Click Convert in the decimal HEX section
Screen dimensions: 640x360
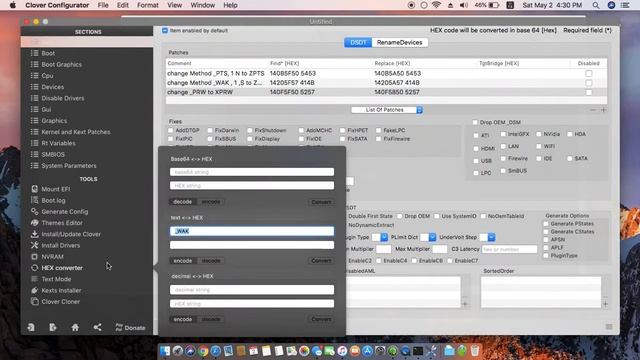(321, 319)
